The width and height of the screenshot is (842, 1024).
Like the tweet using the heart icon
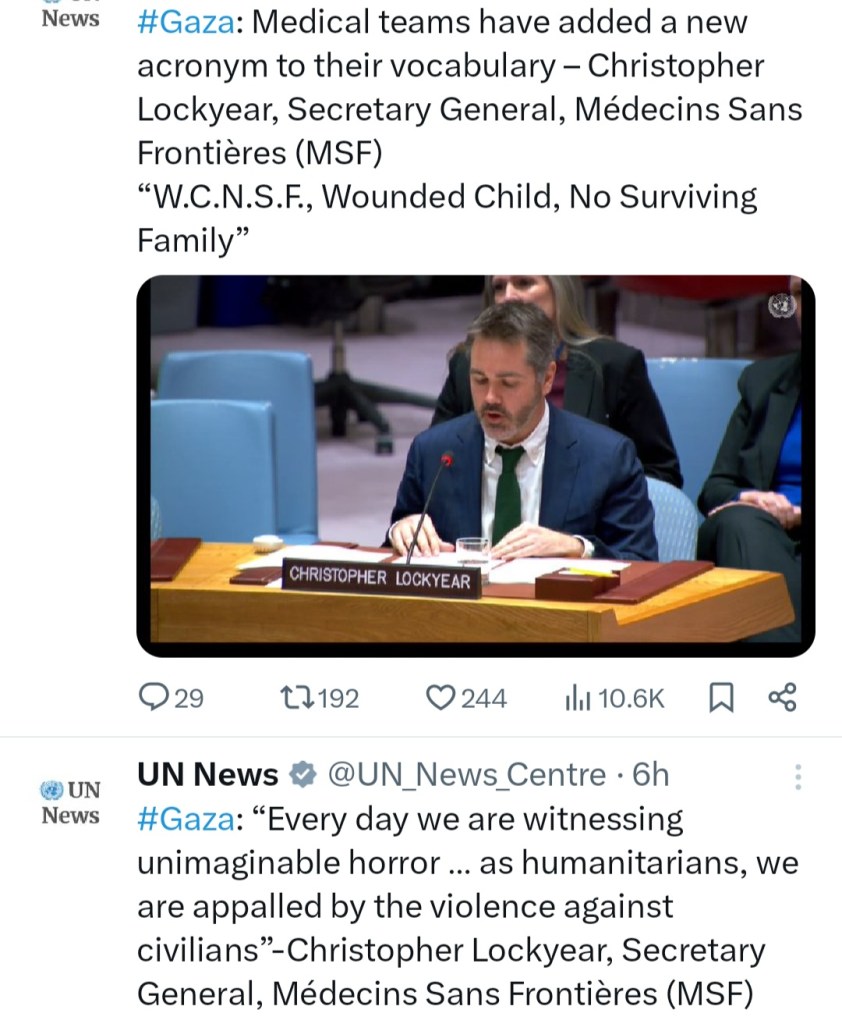(x=441, y=698)
